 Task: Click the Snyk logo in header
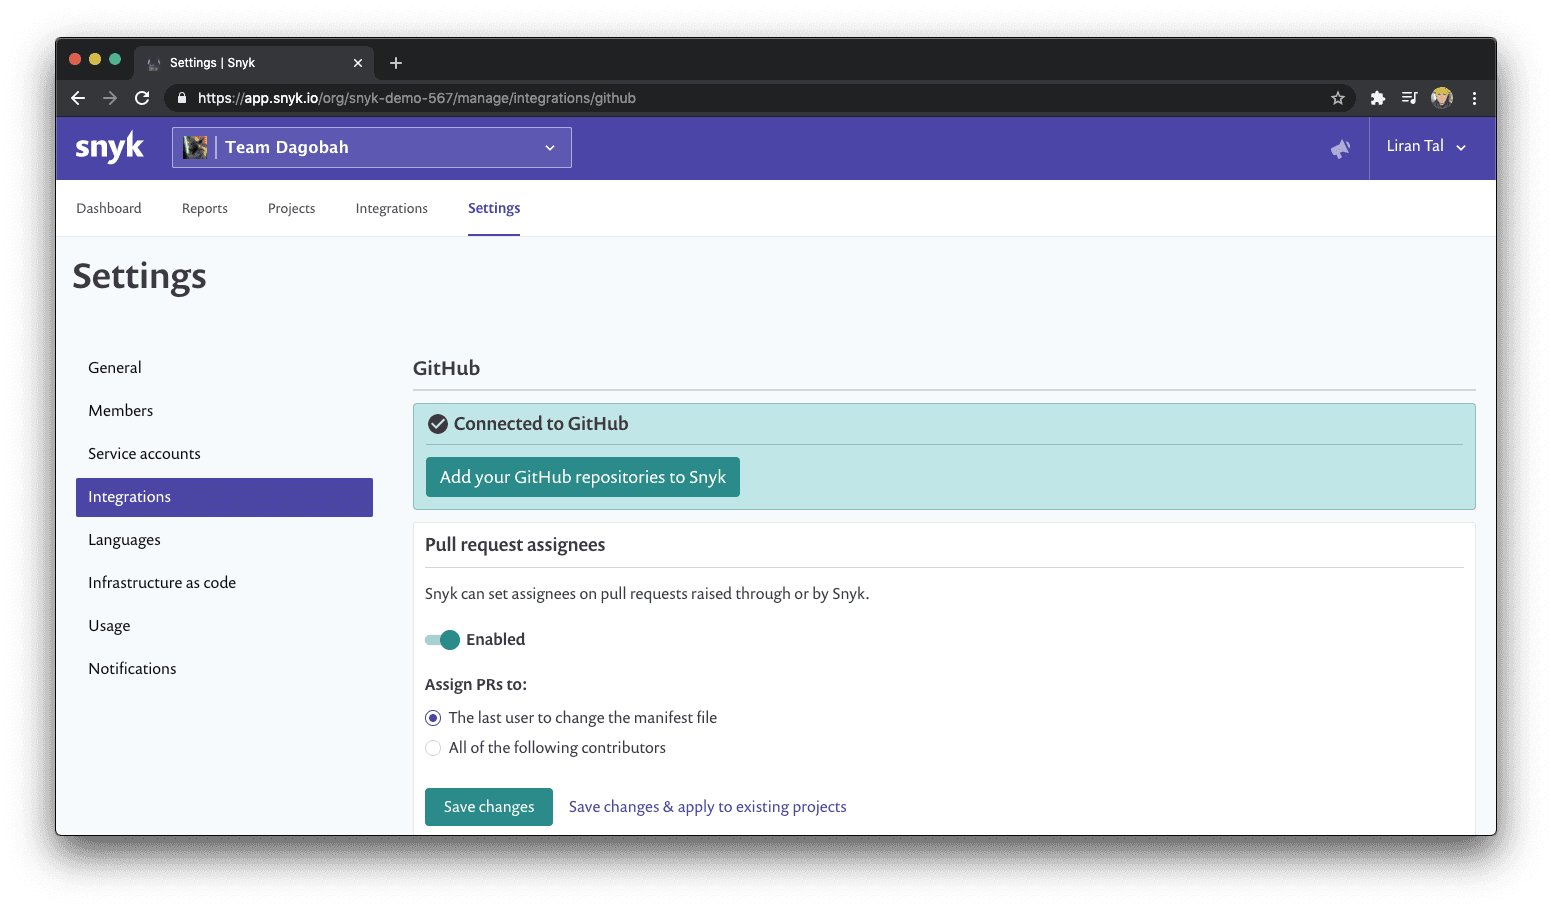(x=110, y=148)
